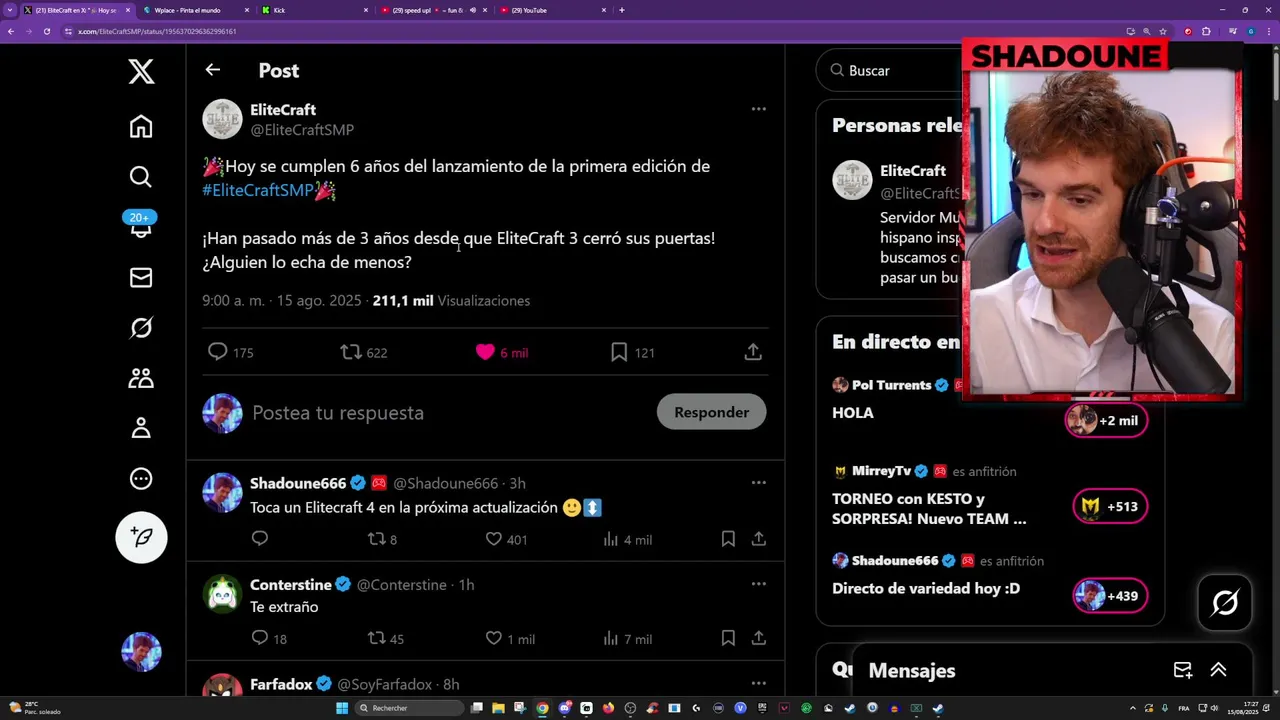Click the Responder button
Screen dimensions: 1280x720
(711, 412)
